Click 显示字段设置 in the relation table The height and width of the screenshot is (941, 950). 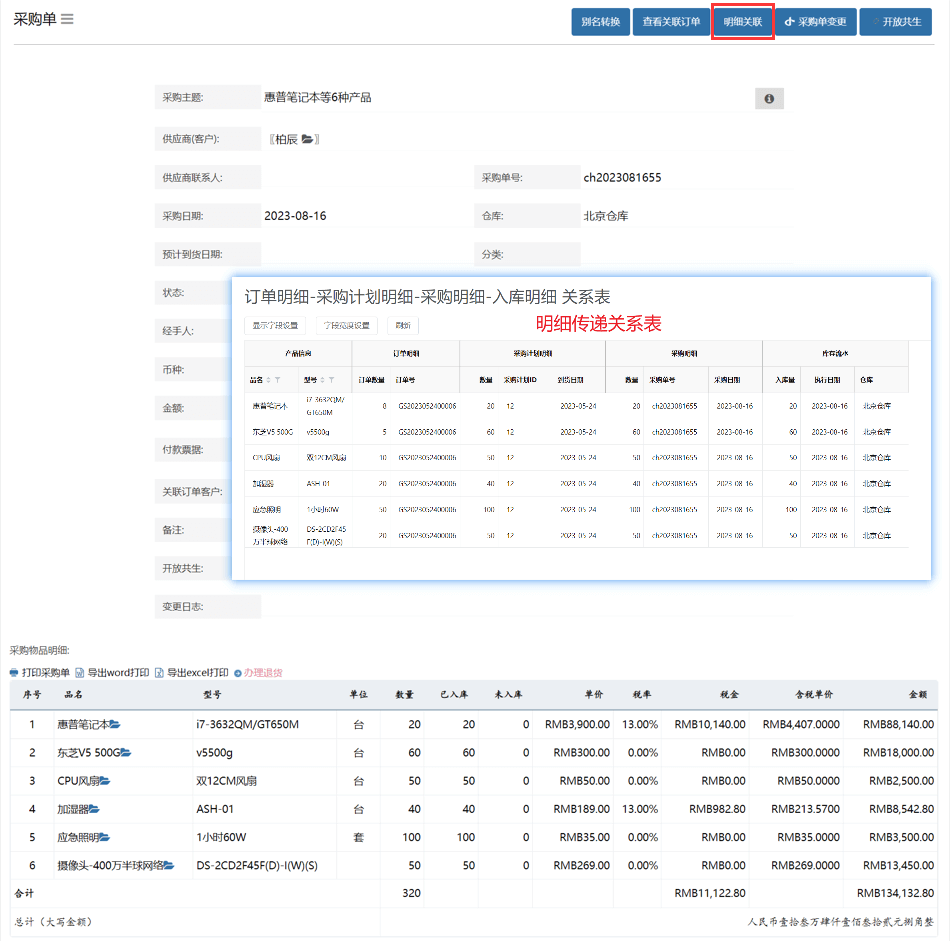point(275,325)
